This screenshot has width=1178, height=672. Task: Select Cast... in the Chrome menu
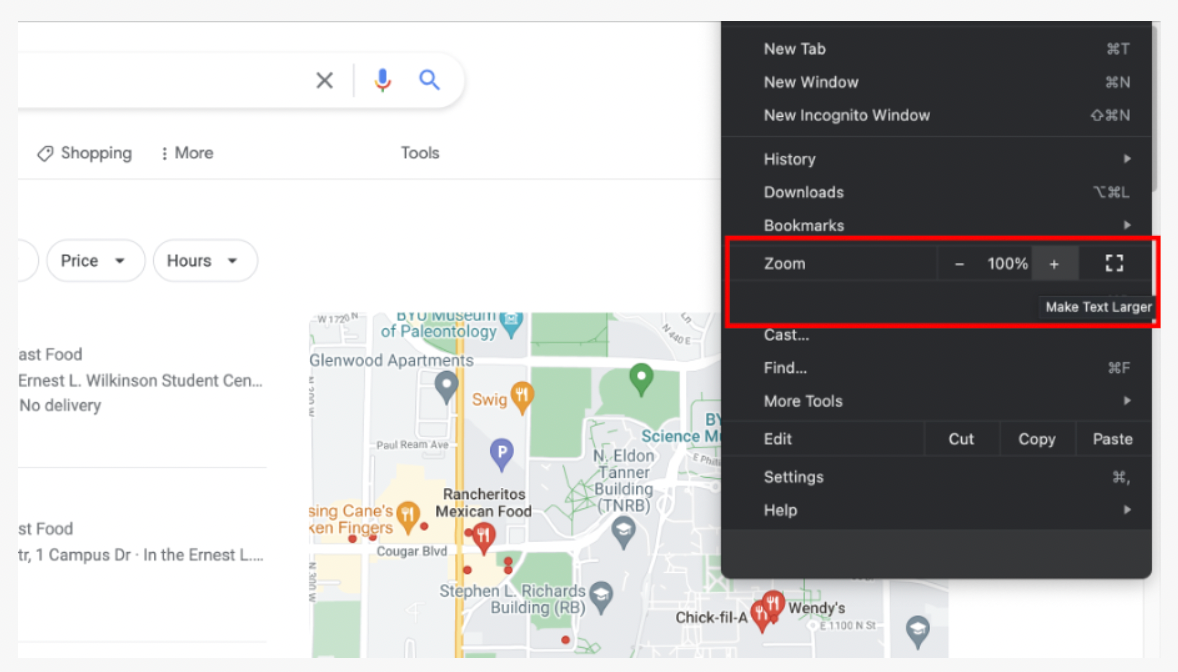936,334
